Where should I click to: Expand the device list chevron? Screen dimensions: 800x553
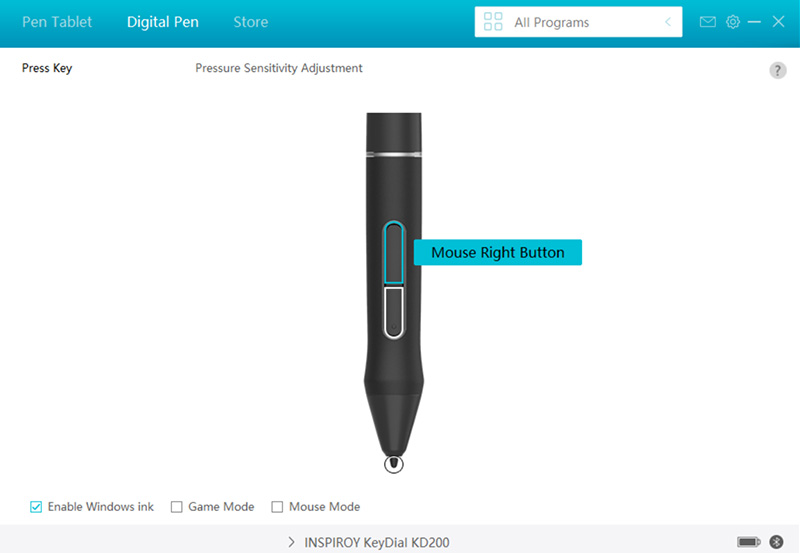coord(291,542)
